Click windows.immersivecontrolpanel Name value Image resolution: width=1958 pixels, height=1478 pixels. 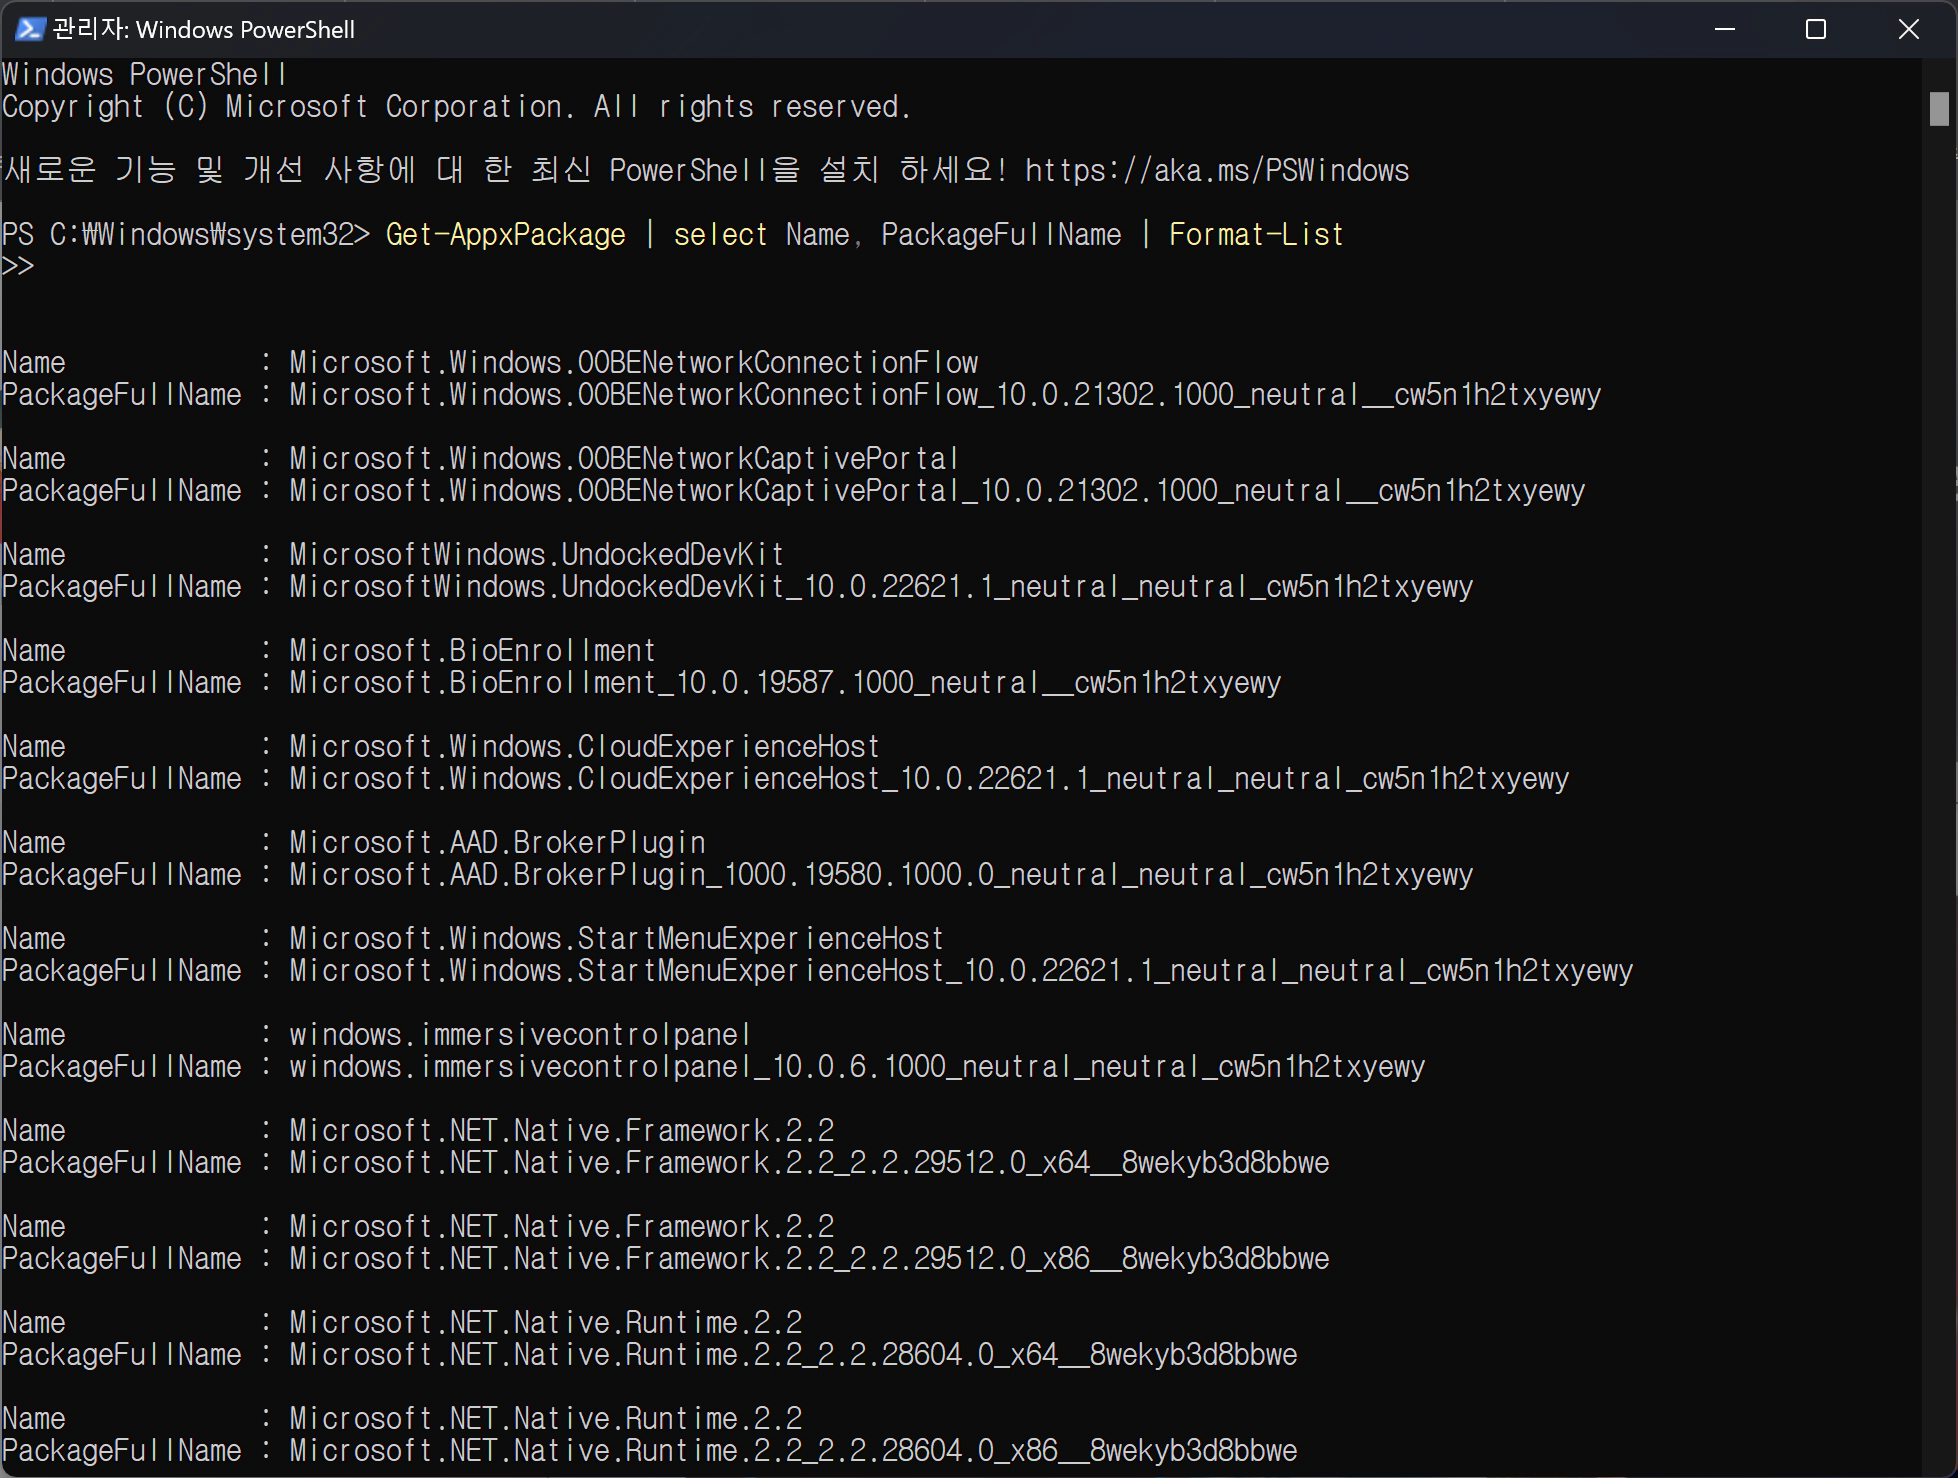point(520,1034)
